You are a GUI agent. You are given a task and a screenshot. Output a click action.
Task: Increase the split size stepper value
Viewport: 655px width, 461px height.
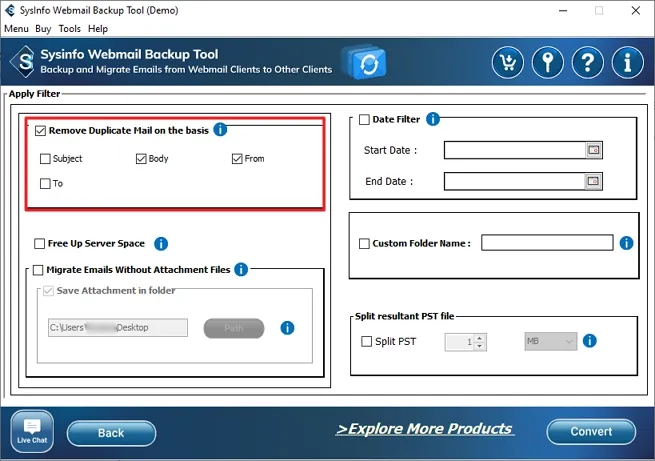(480, 338)
